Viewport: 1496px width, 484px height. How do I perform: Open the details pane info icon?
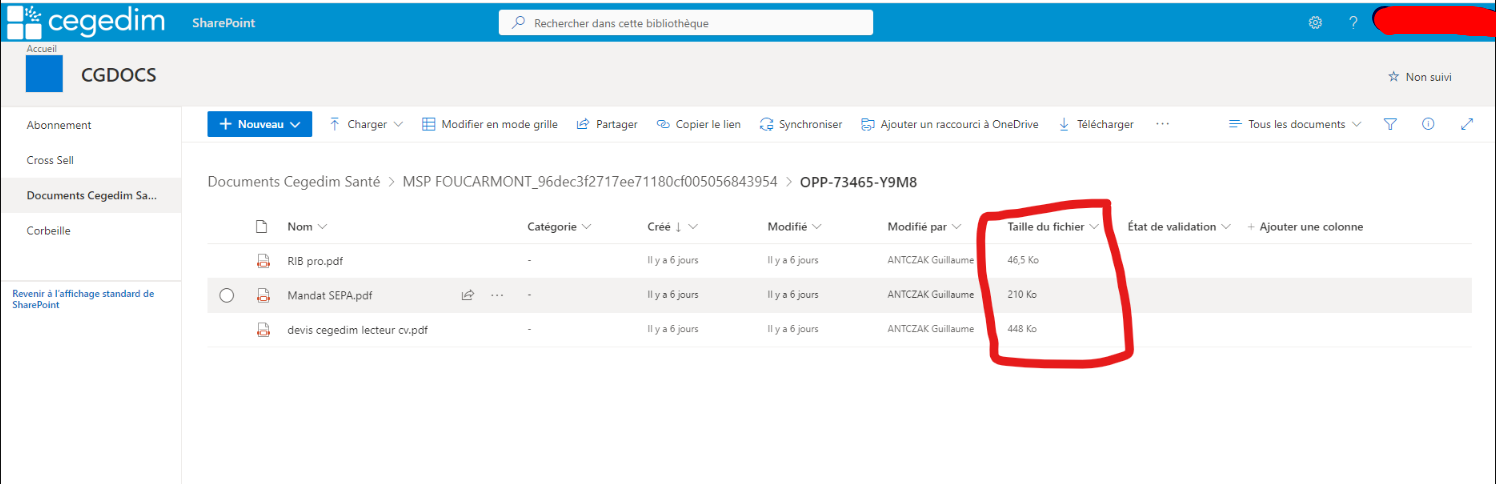pyautogui.click(x=1428, y=124)
